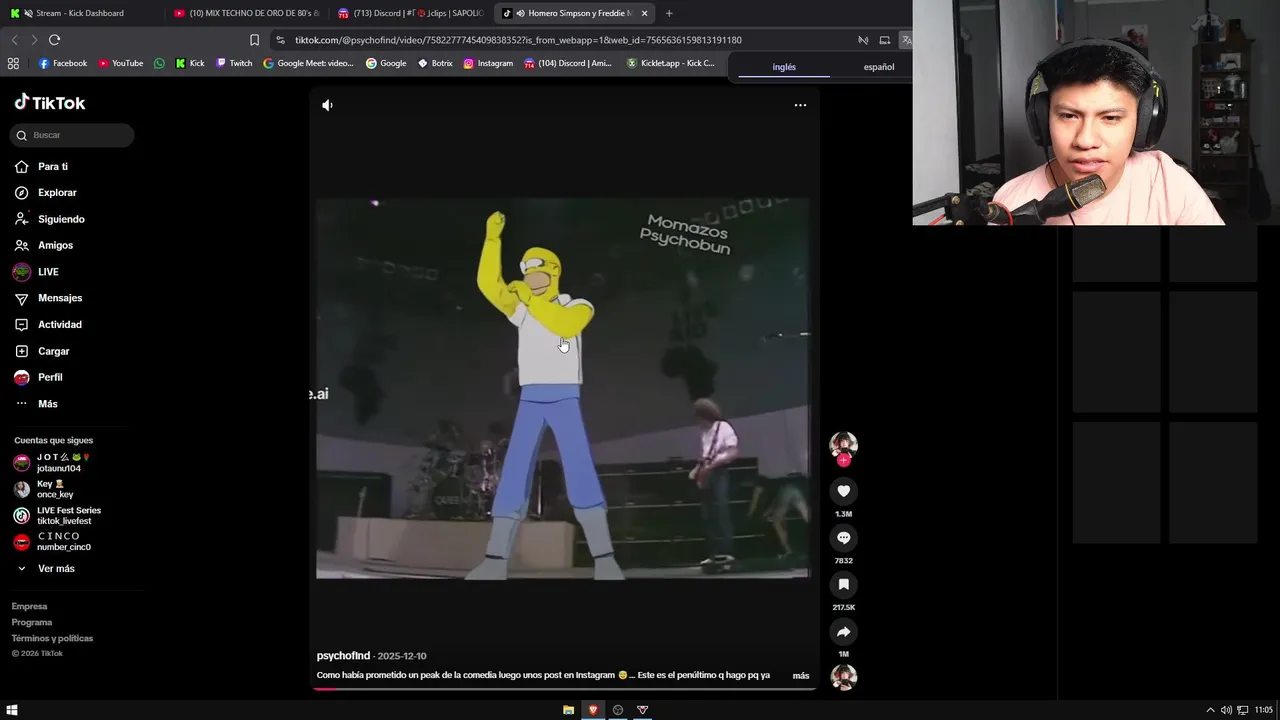Image resolution: width=1280 pixels, height=720 pixels.
Task: Open psychofind username link
Action: tap(343, 656)
